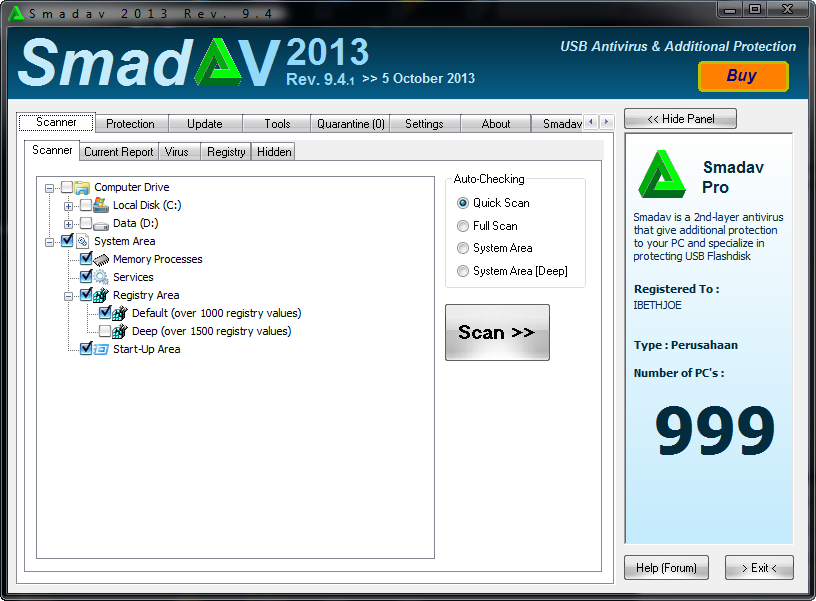Click the Default registry values icon
816x601 pixels.
[120, 313]
